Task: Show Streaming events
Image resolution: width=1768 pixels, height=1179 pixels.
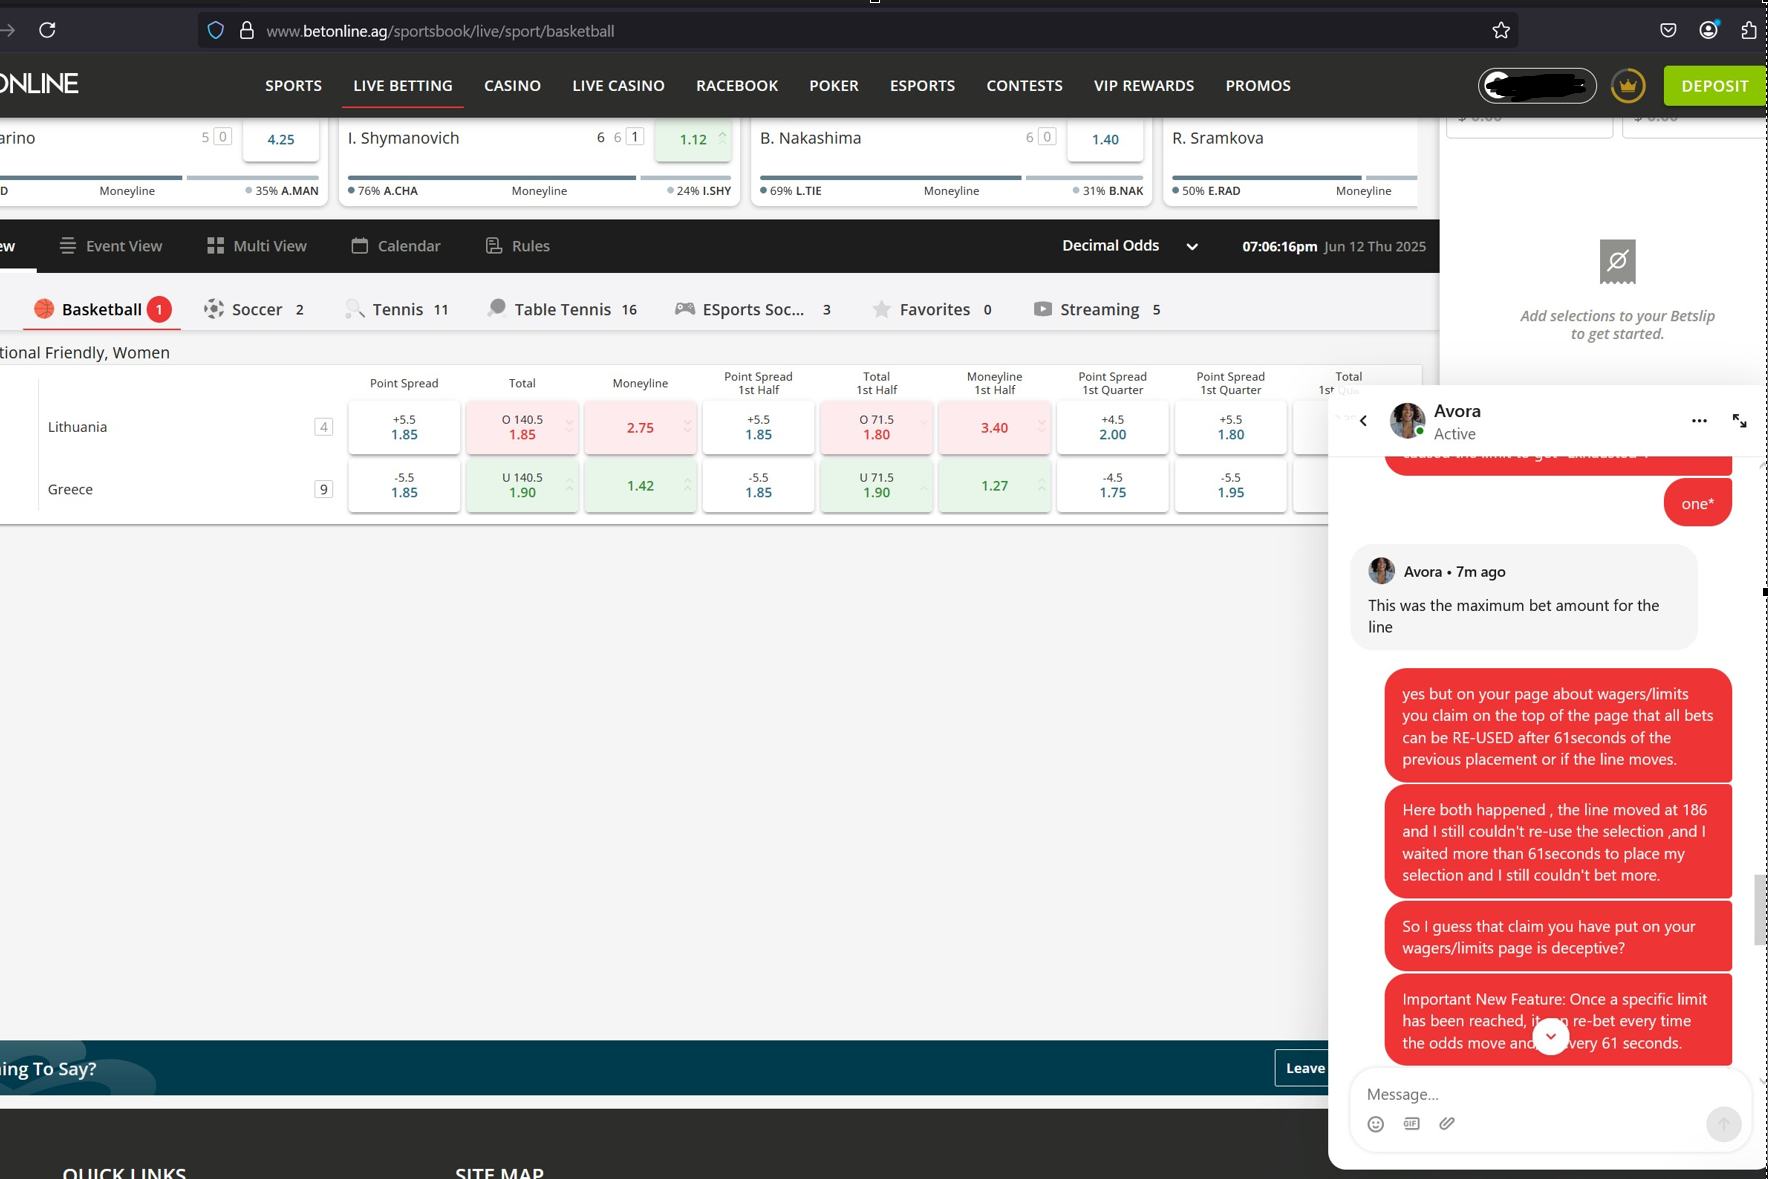Action: tap(1097, 310)
